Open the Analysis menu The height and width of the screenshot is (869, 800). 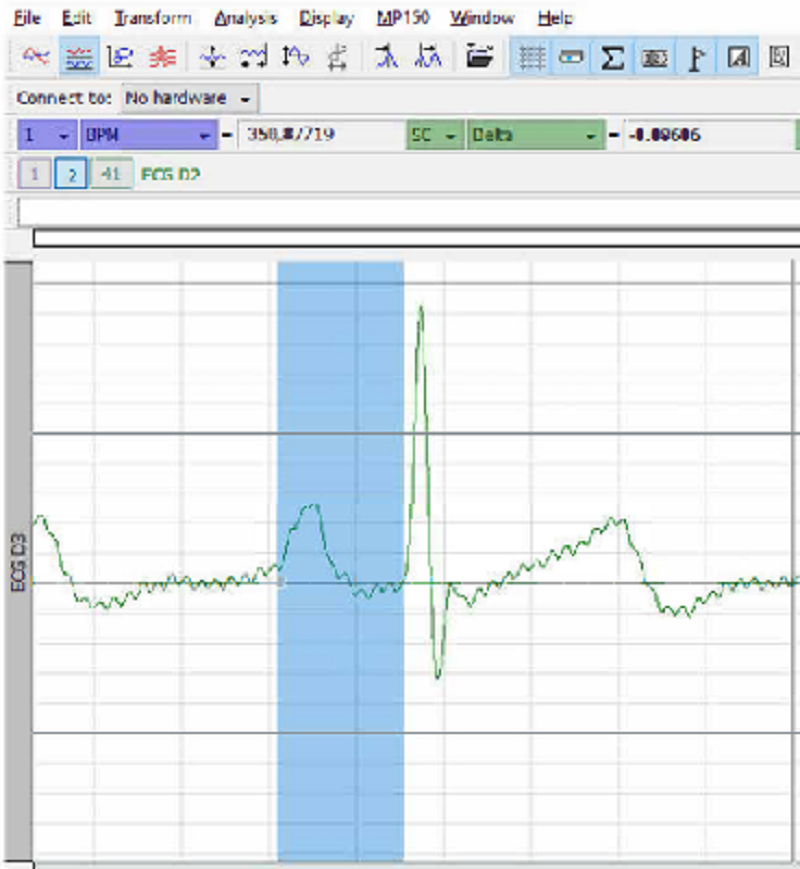[246, 18]
